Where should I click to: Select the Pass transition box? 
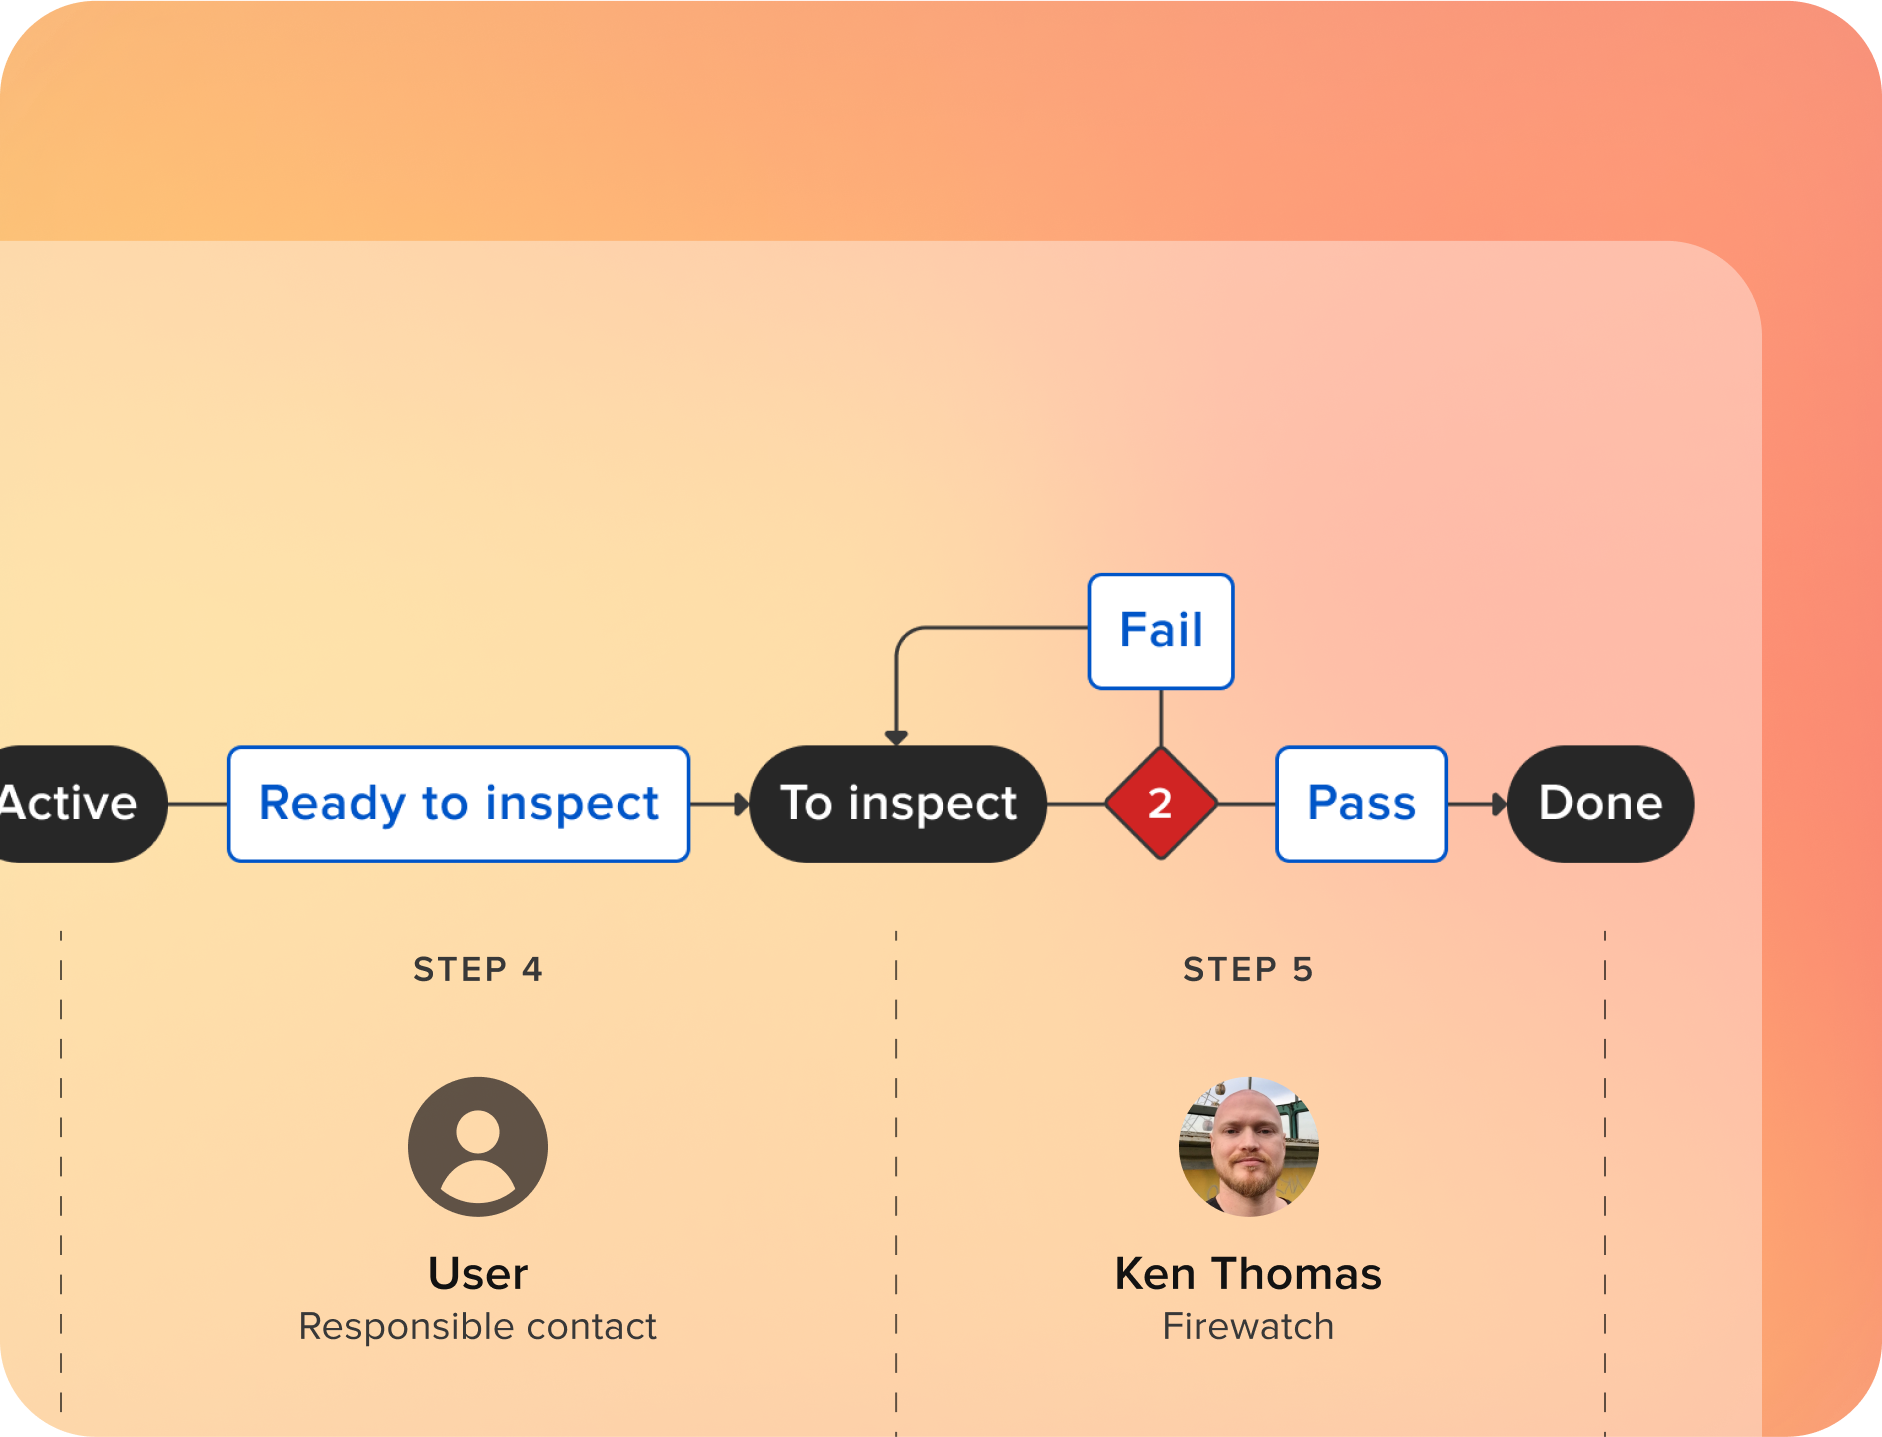pyautogui.click(x=1362, y=804)
